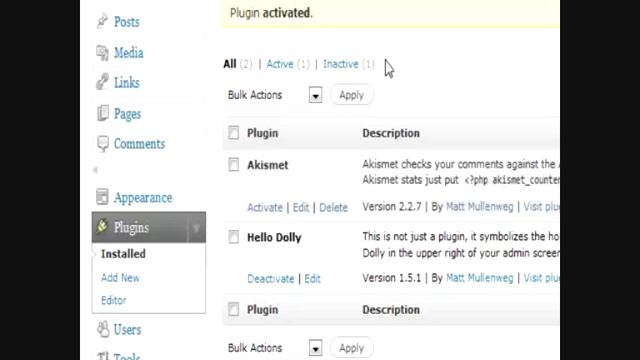
Task: Click the 'Plugin activated.' notice
Action: (x=271, y=13)
